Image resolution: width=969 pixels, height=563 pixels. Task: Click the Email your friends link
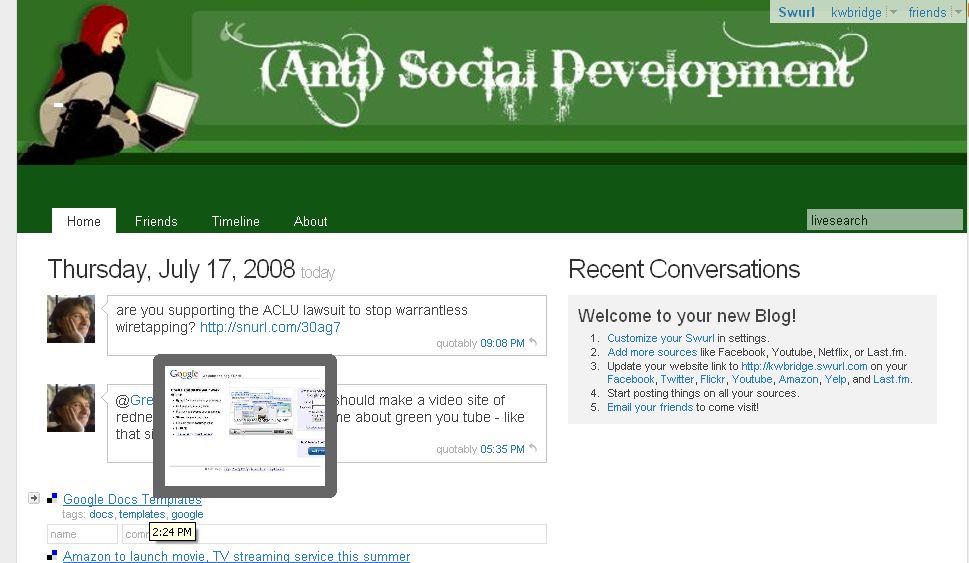(x=649, y=407)
